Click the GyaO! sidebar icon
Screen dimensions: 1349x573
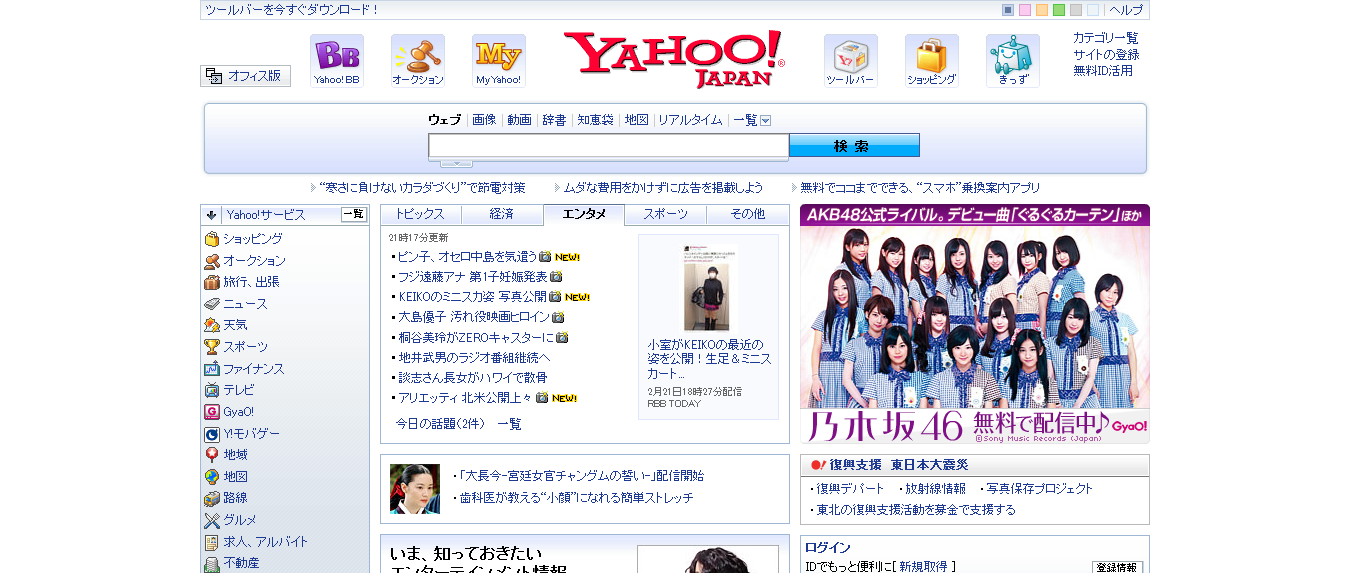pyautogui.click(x=212, y=412)
